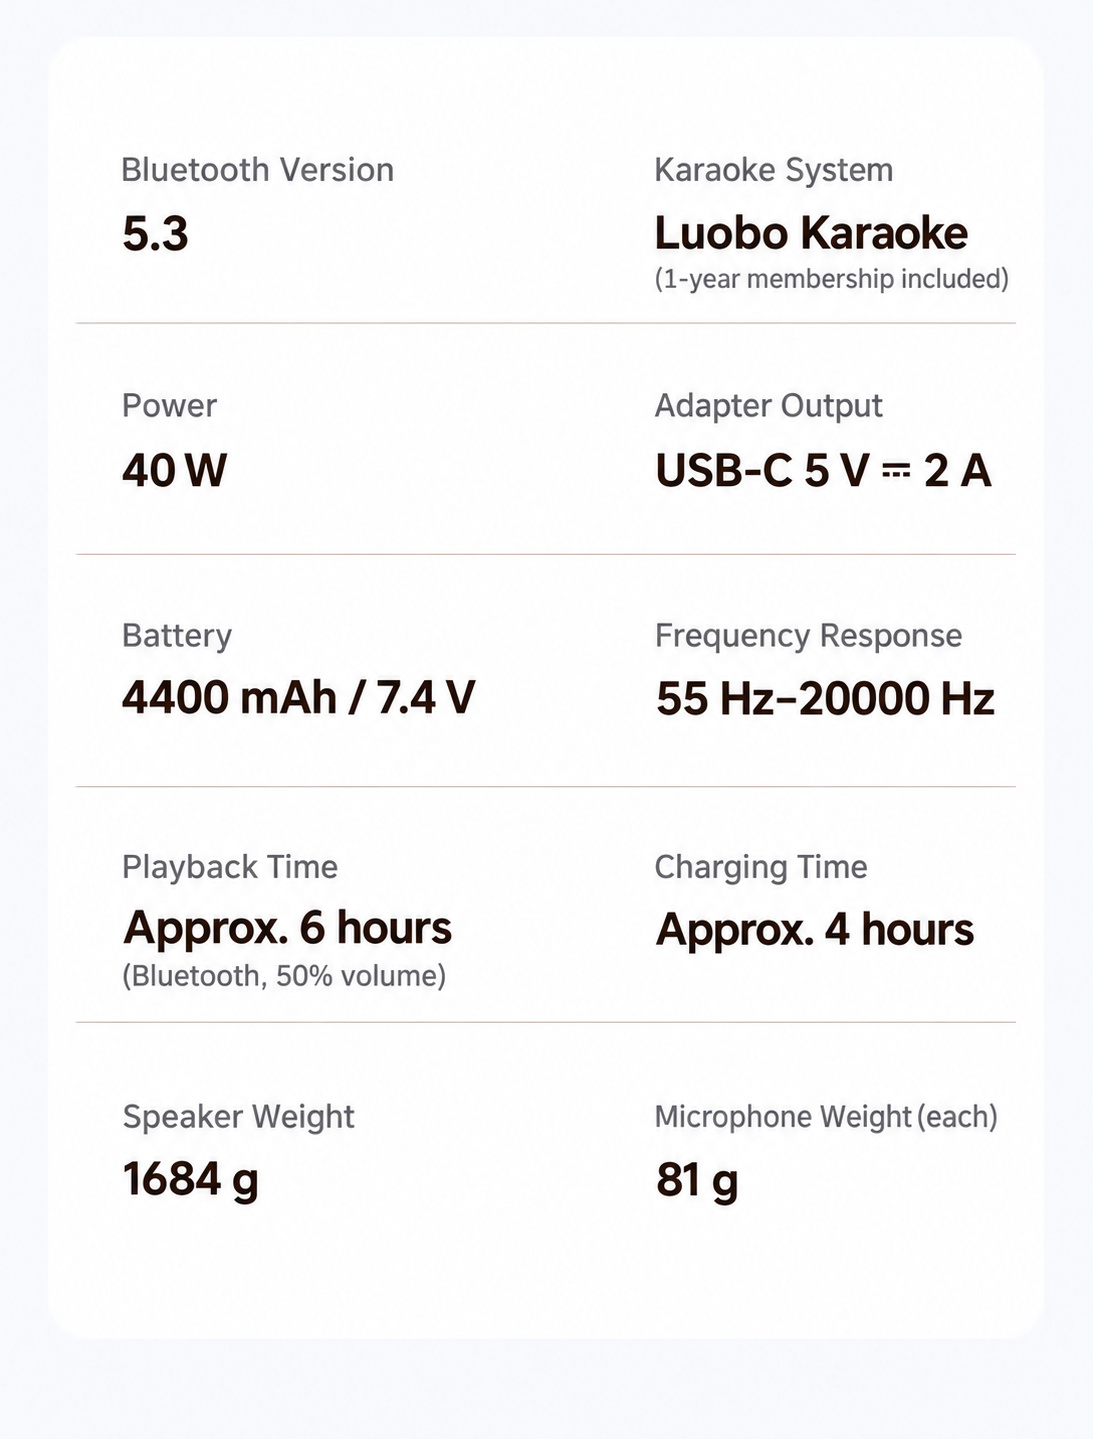Click the Power label

169,406
